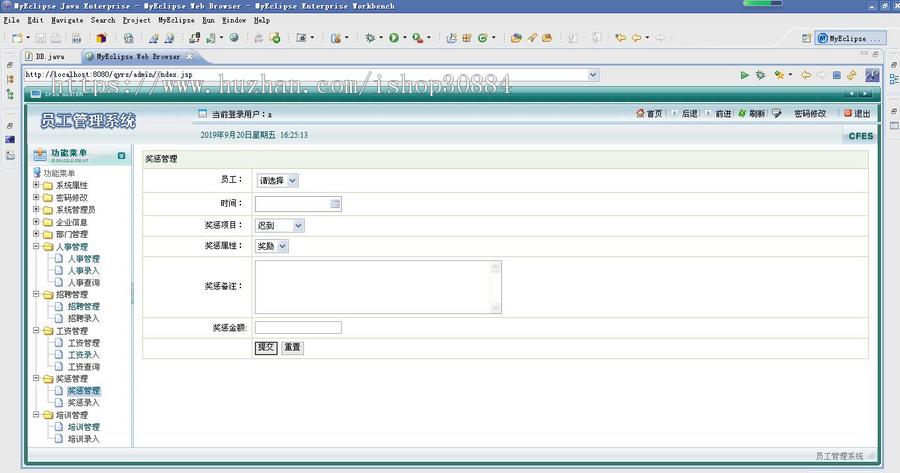Open 工资录入 in the tree
The image size is (900, 473).
point(83,355)
